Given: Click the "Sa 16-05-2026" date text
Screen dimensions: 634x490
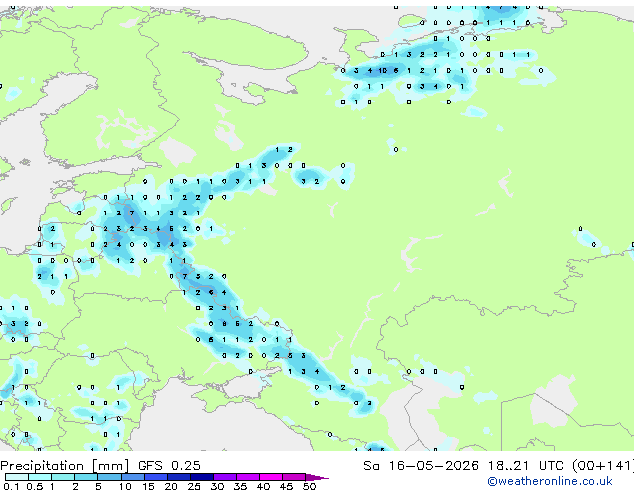Looking at the screenshot, I should click(x=421, y=466).
